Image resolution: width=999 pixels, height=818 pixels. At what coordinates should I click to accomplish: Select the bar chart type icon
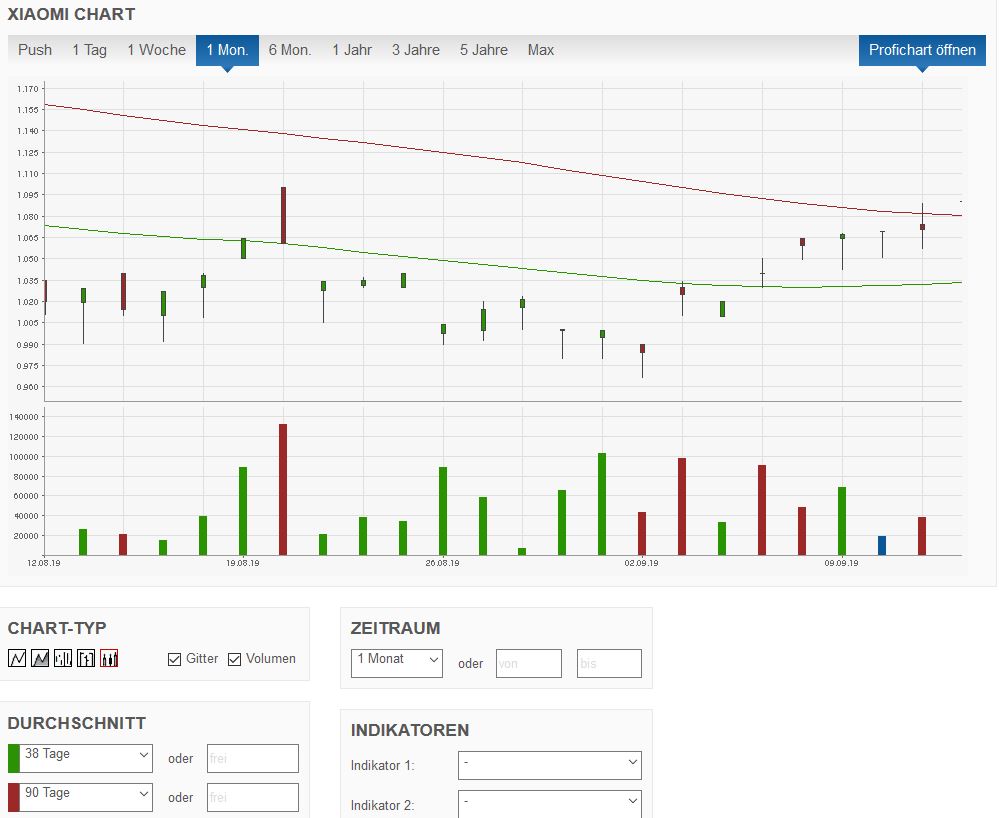point(63,658)
